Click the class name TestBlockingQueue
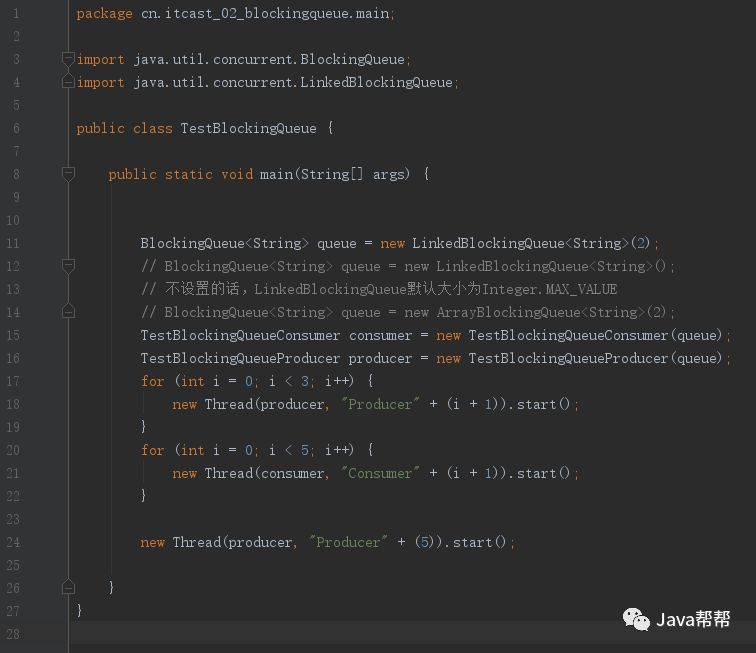The height and width of the screenshot is (653, 756). tap(248, 128)
